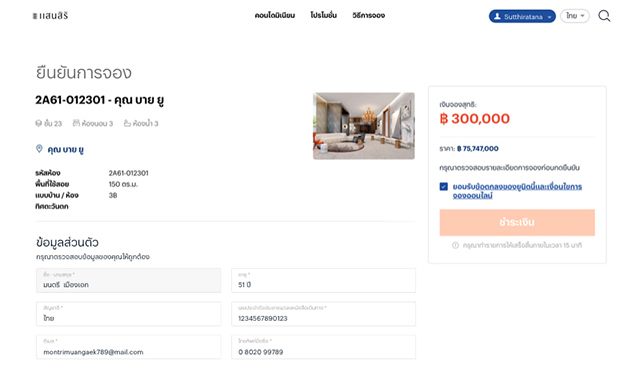
Task: Click the bedroom count icon
Action: pyautogui.click(x=76, y=123)
